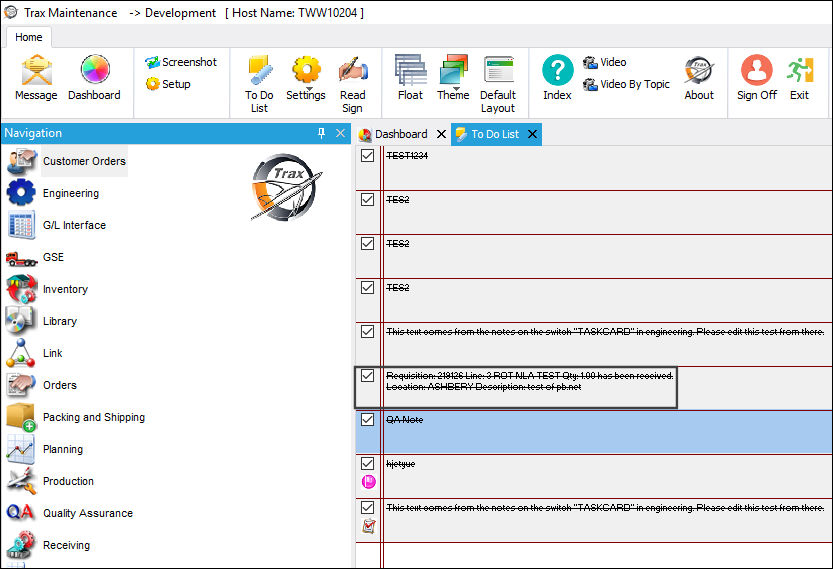The width and height of the screenshot is (833, 569).
Task: Close the Navigation panel
Action: click(341, 133)
